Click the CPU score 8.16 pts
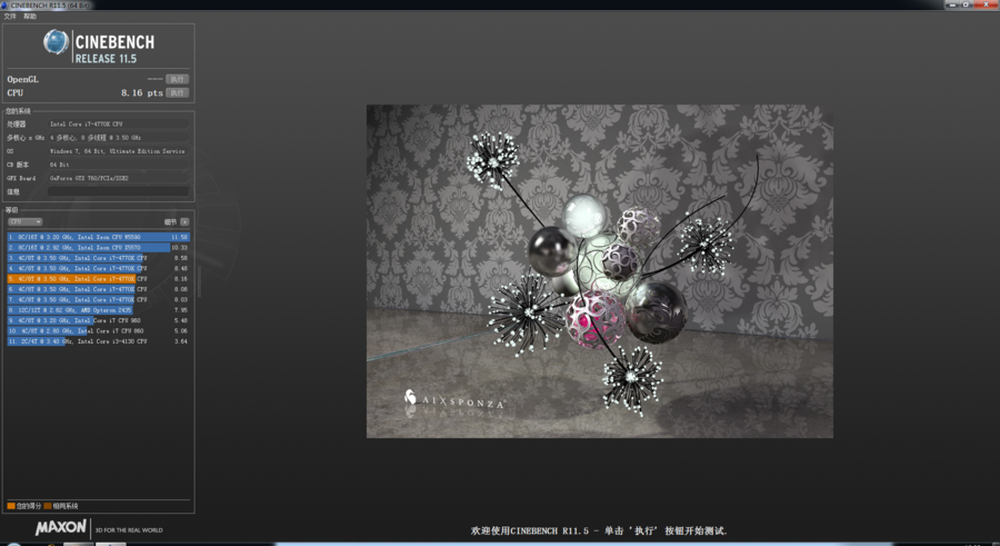 pos(142,92)
